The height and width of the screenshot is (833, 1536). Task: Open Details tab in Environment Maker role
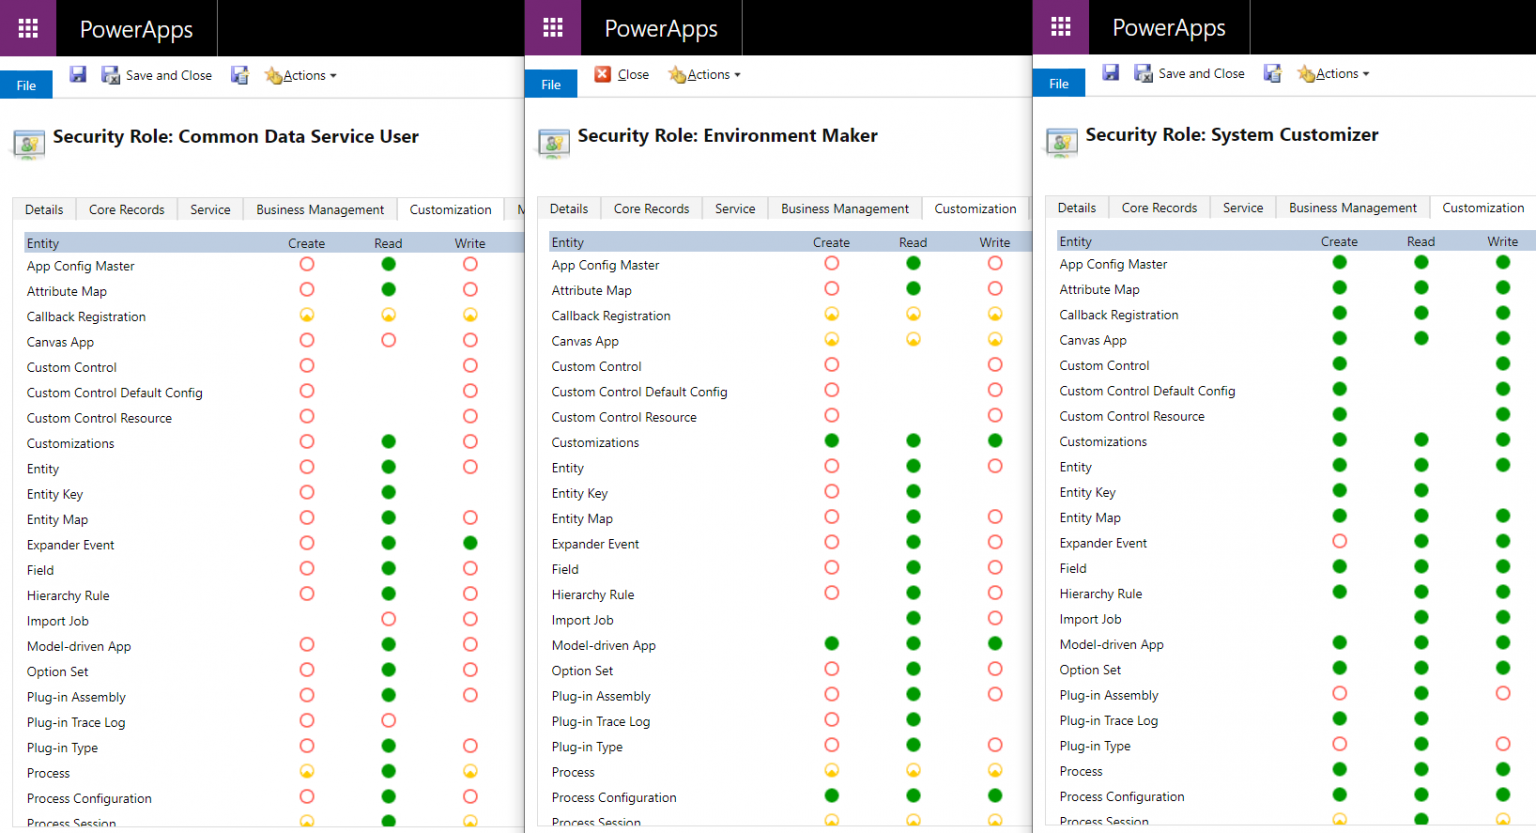(569, 208)
